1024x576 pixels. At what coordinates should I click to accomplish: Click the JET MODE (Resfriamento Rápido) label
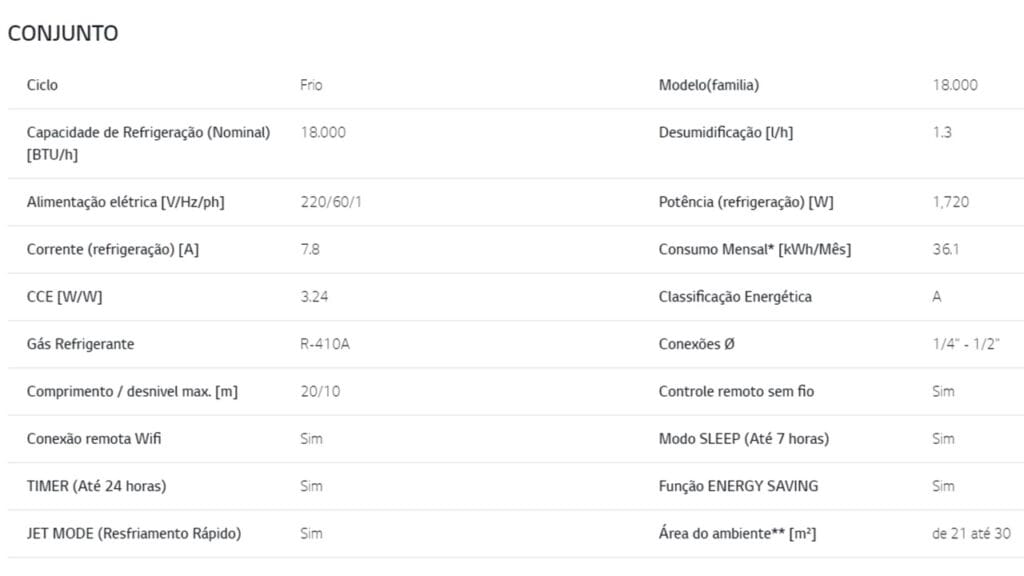[x=134, y=533]
